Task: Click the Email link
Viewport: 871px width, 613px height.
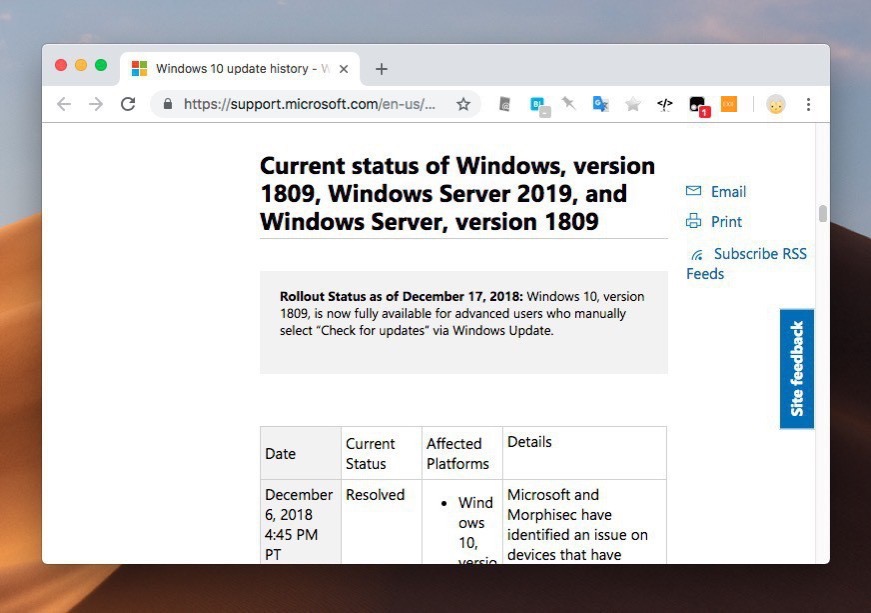Action: point(728,192)
